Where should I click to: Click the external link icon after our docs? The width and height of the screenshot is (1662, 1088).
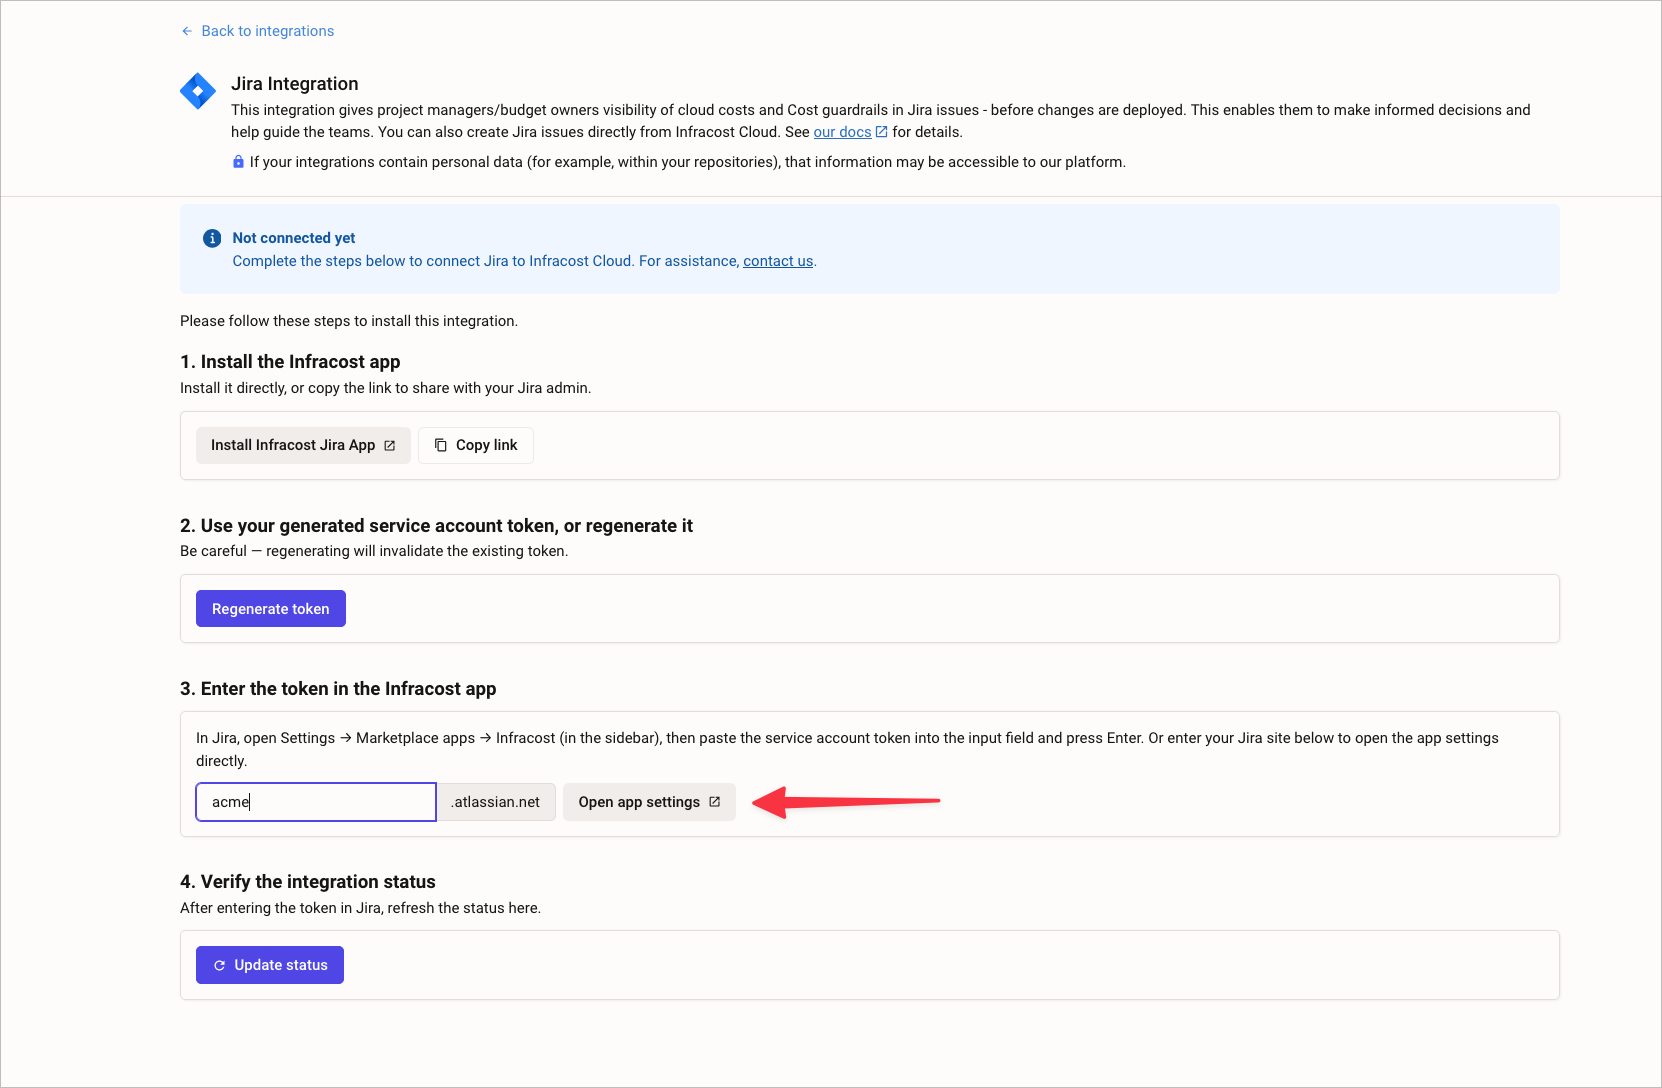click(881, 132)
